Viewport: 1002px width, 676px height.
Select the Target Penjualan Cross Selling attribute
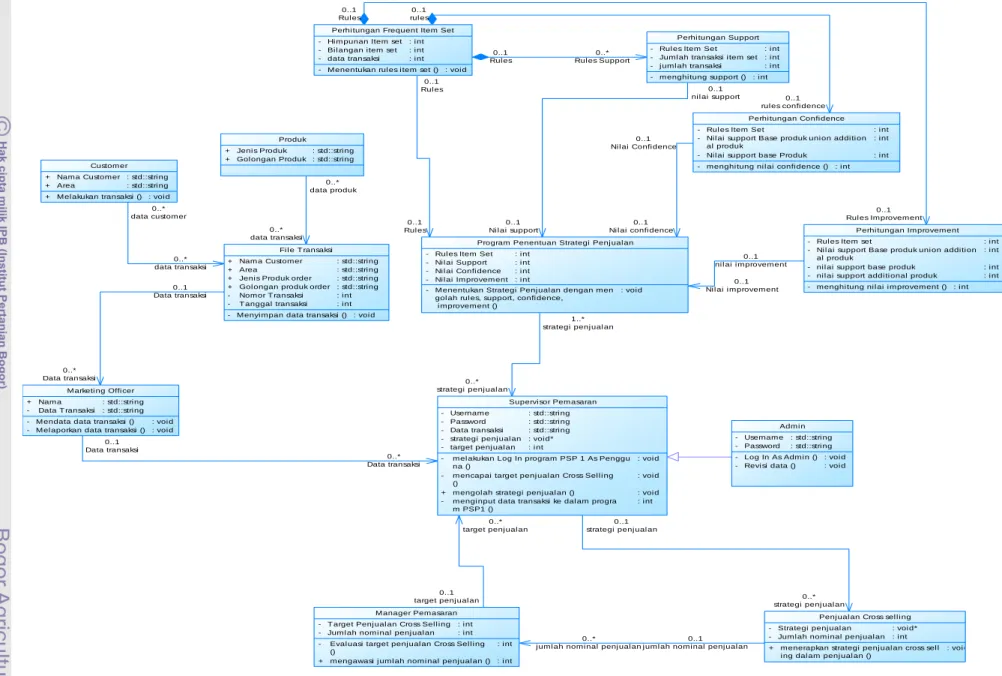pos(389,624)
